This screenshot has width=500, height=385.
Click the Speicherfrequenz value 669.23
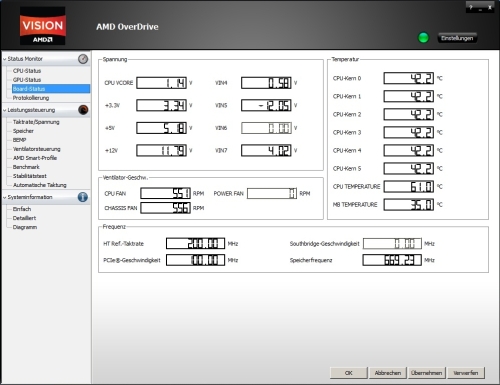coord(392,260)
